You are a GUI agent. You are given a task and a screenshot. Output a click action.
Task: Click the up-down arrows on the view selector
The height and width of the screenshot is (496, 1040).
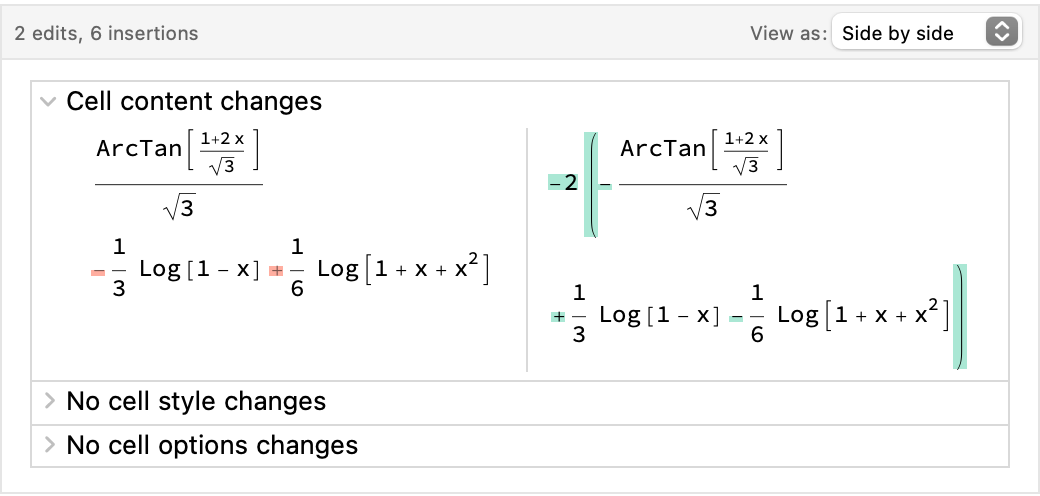tap(1000, 33)
